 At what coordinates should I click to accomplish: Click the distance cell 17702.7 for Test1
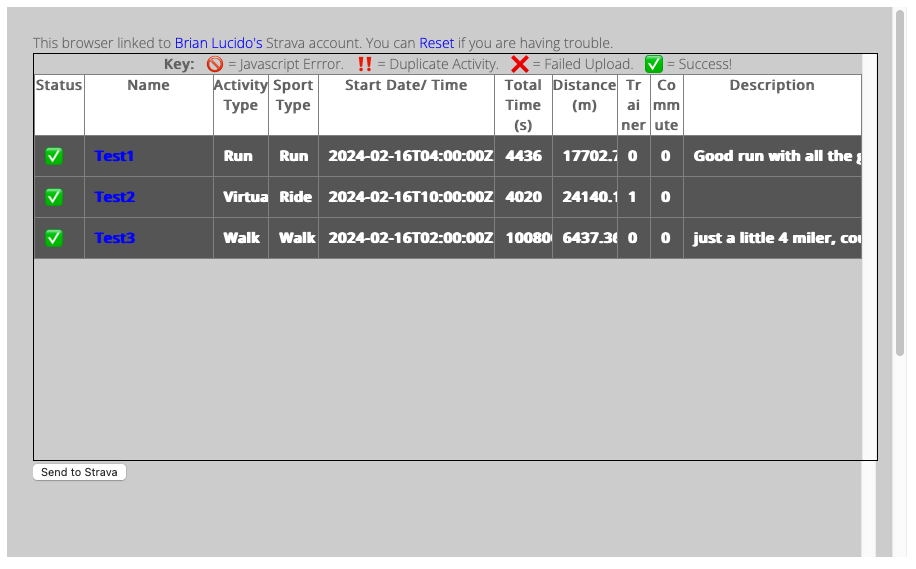[x=585, y=156]
